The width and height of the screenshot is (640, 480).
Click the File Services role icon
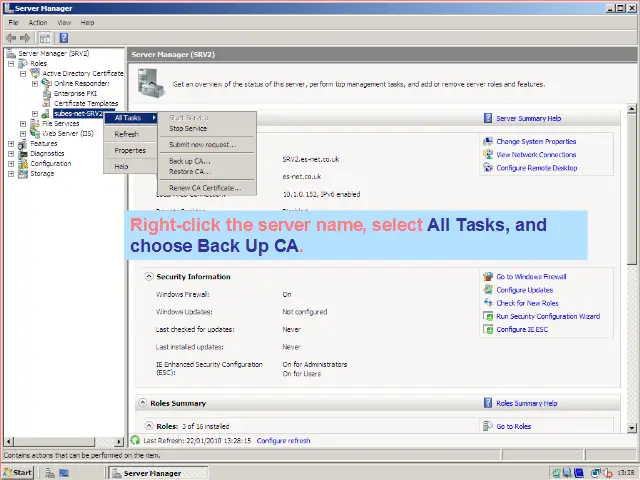tap(35, 123)
